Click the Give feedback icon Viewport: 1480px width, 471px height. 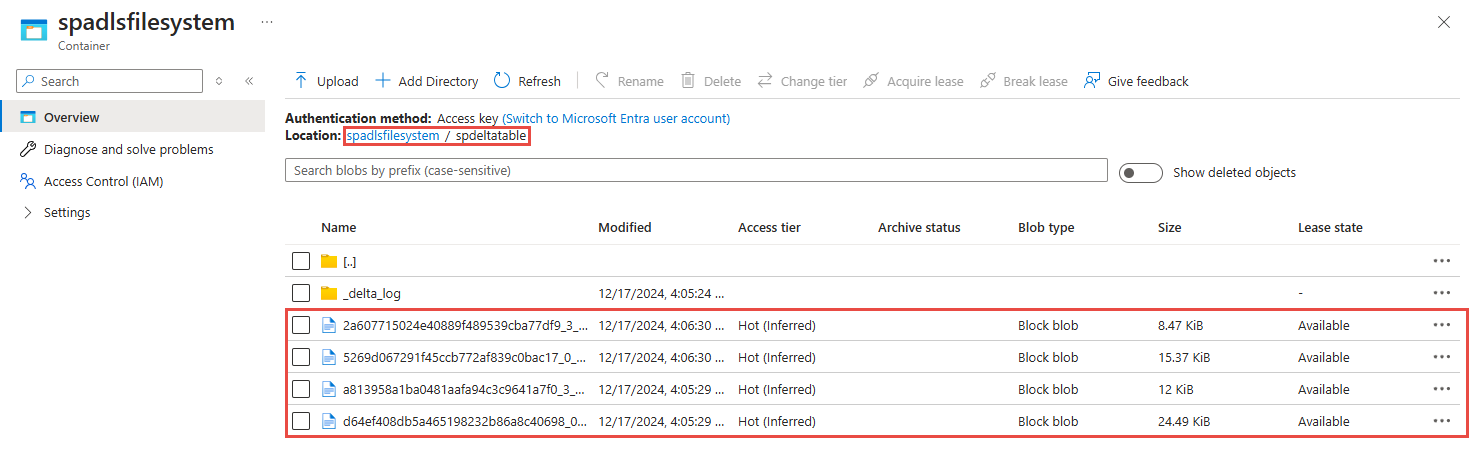point(1092,81)
